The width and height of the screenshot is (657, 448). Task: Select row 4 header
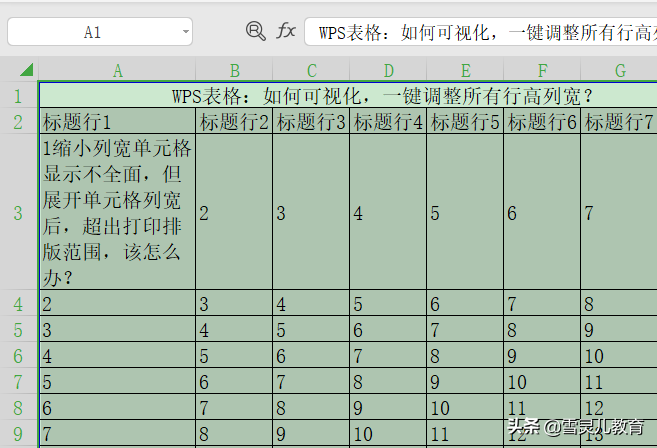18,304
